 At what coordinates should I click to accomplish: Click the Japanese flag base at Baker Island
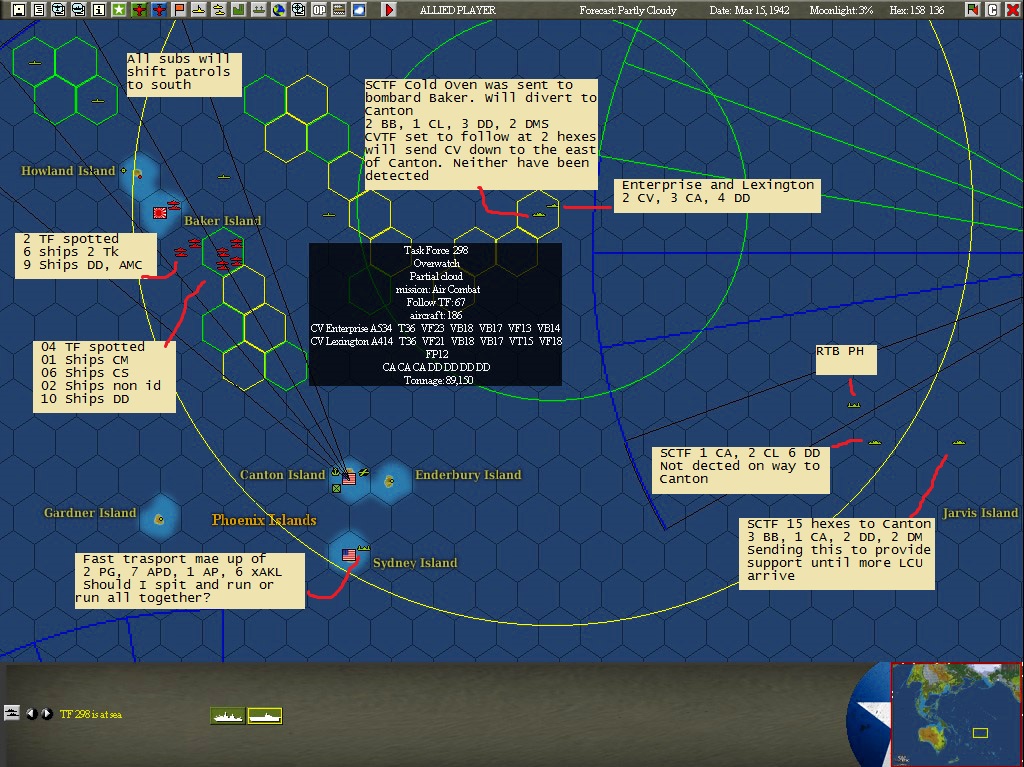[x=159, y=212]
